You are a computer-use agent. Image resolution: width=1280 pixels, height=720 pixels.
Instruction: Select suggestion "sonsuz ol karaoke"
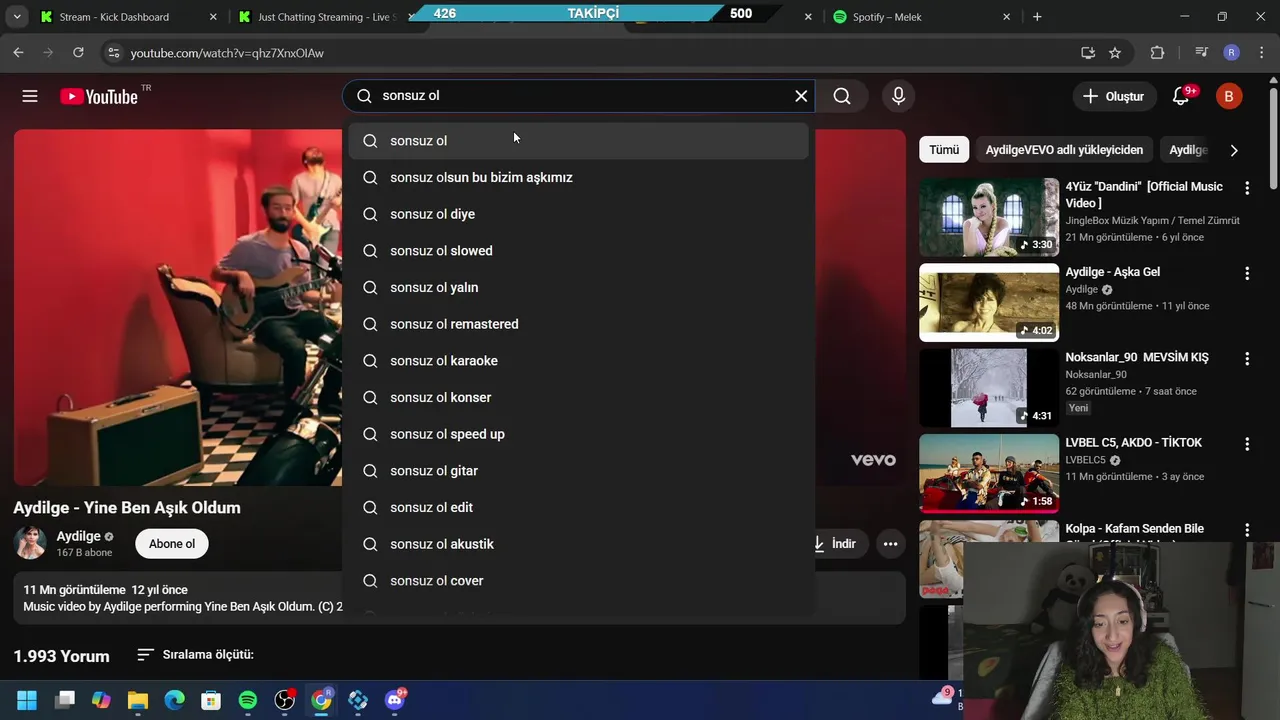[578, 361]
